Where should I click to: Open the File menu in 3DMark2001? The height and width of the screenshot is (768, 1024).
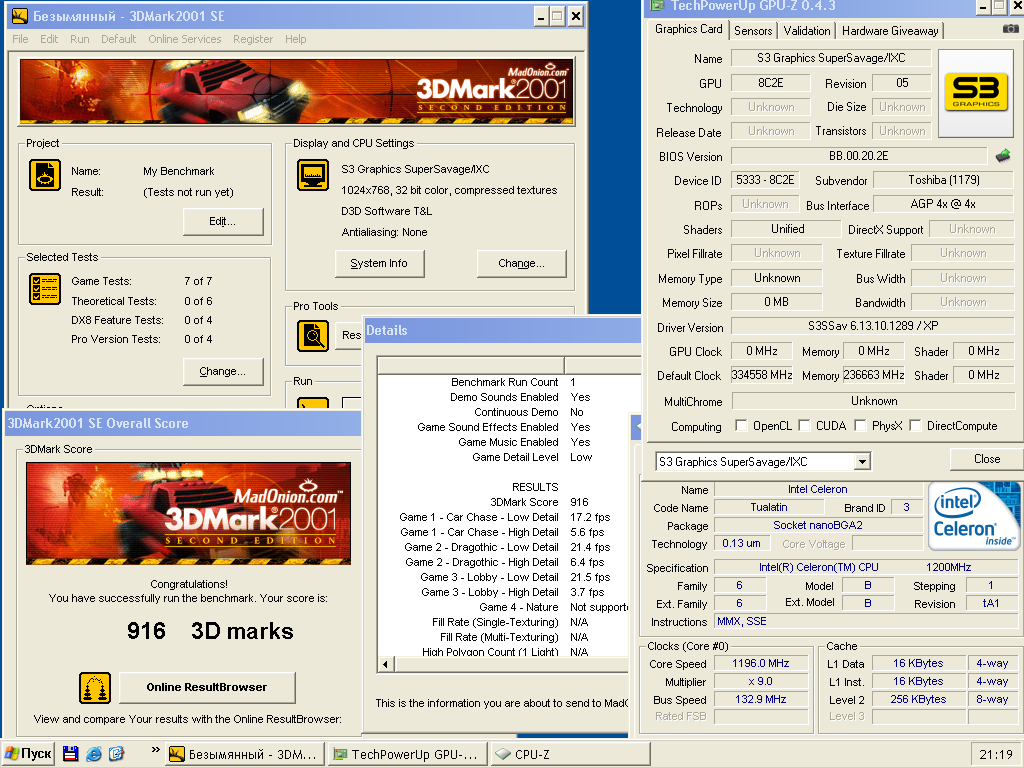pos(20,39)
